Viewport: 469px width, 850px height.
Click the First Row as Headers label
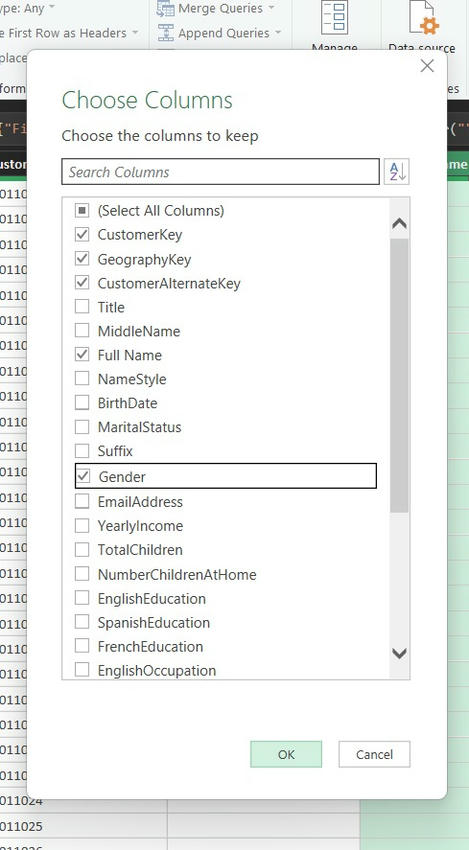(x=68, y=33)
